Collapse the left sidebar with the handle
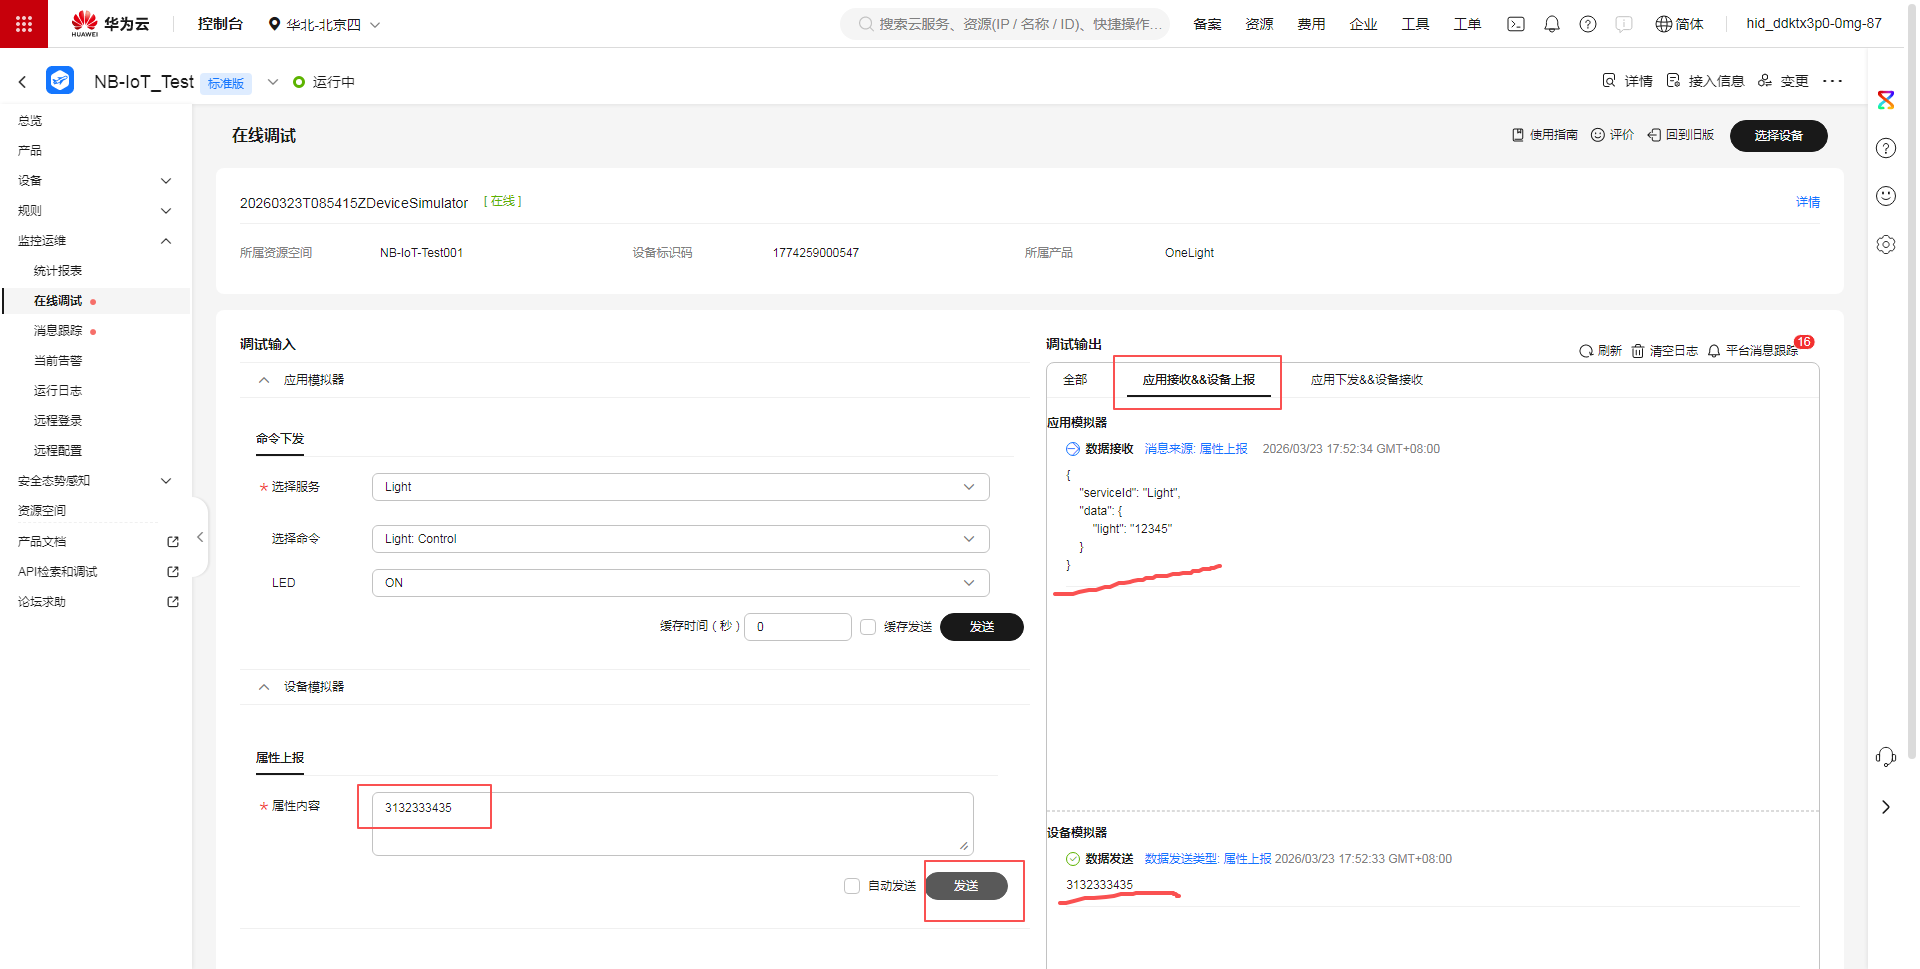The width and height of the screenshot is (1920, 969). 200,537
